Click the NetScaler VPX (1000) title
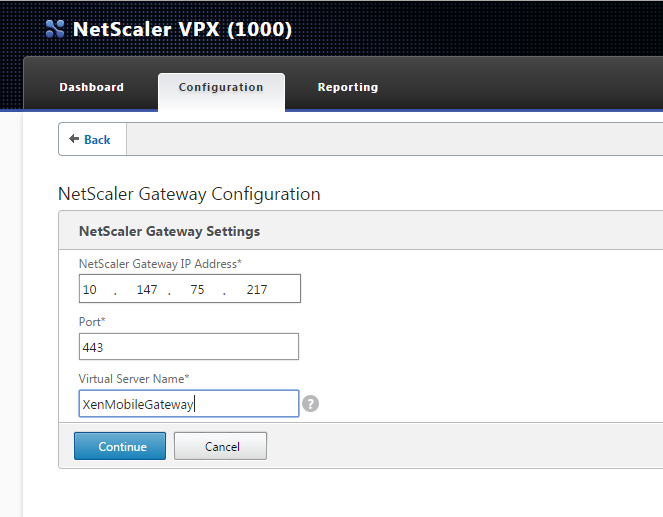Screen dimensions: 663x517 [182, 29]
